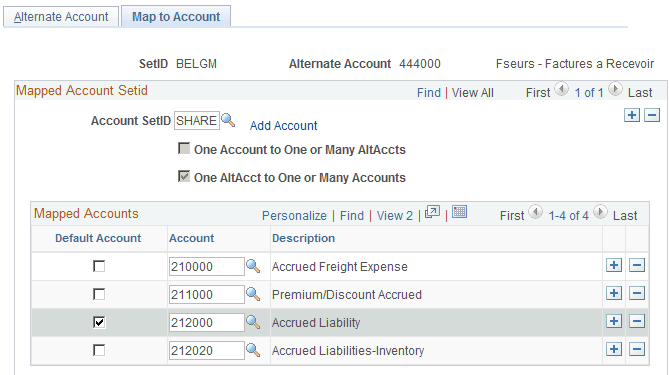This screenshot has height=375, width=669.
Task: Show previous Mapped Account Setid row
Action: (561, 89)
